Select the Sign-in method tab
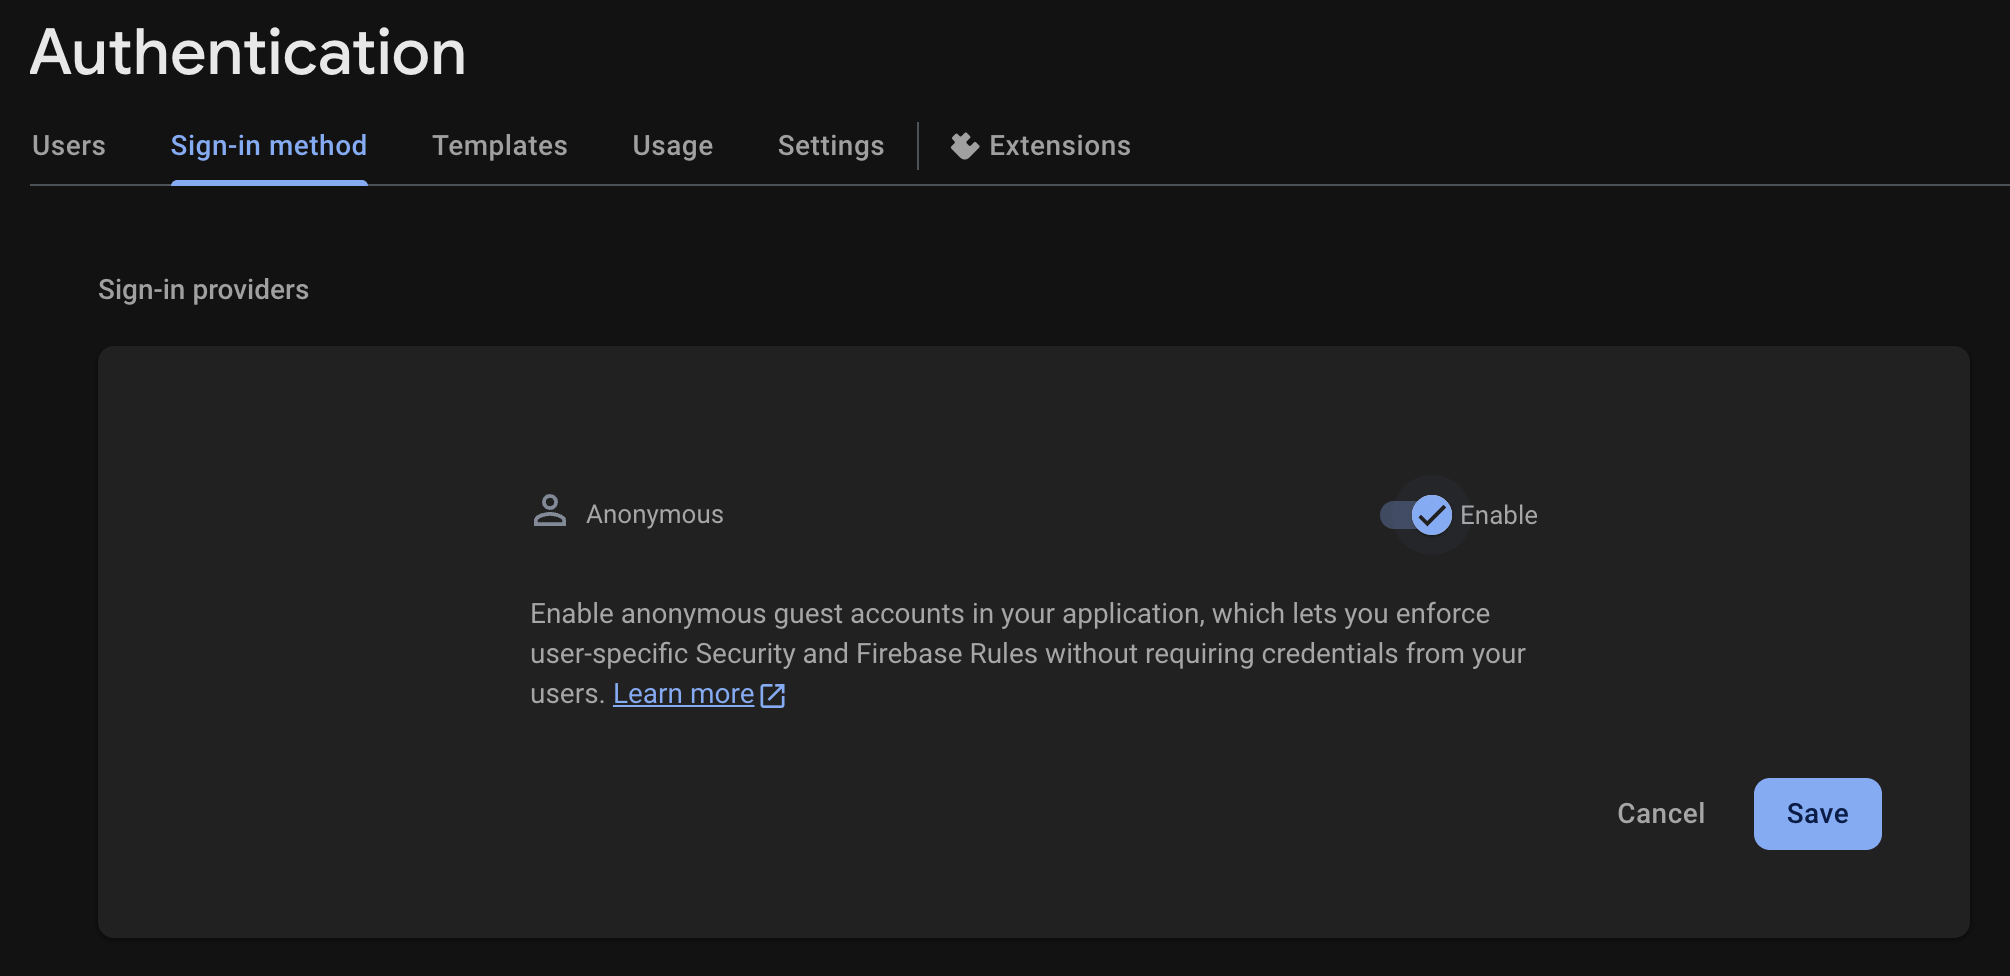 268,145
